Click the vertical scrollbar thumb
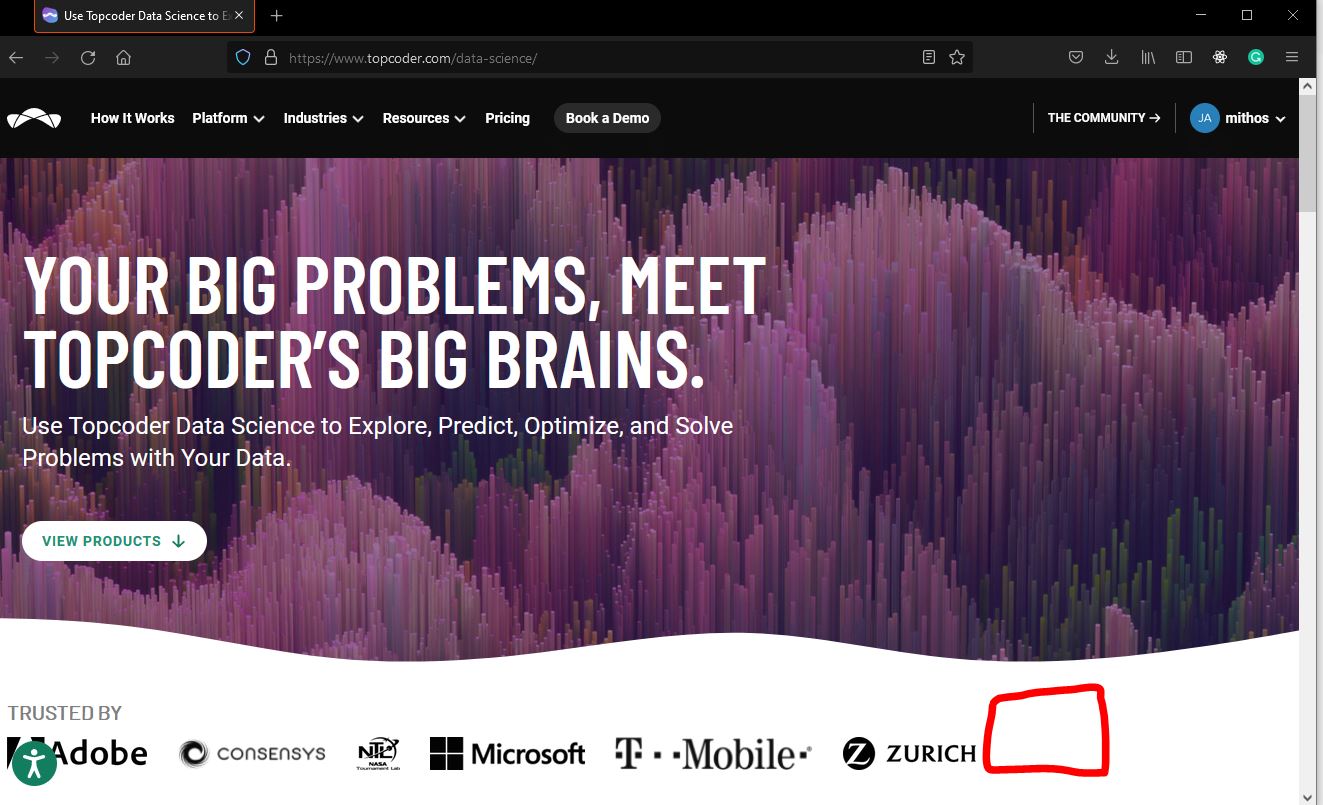This screenshot has width=1323, height=805. point(1307,153)
